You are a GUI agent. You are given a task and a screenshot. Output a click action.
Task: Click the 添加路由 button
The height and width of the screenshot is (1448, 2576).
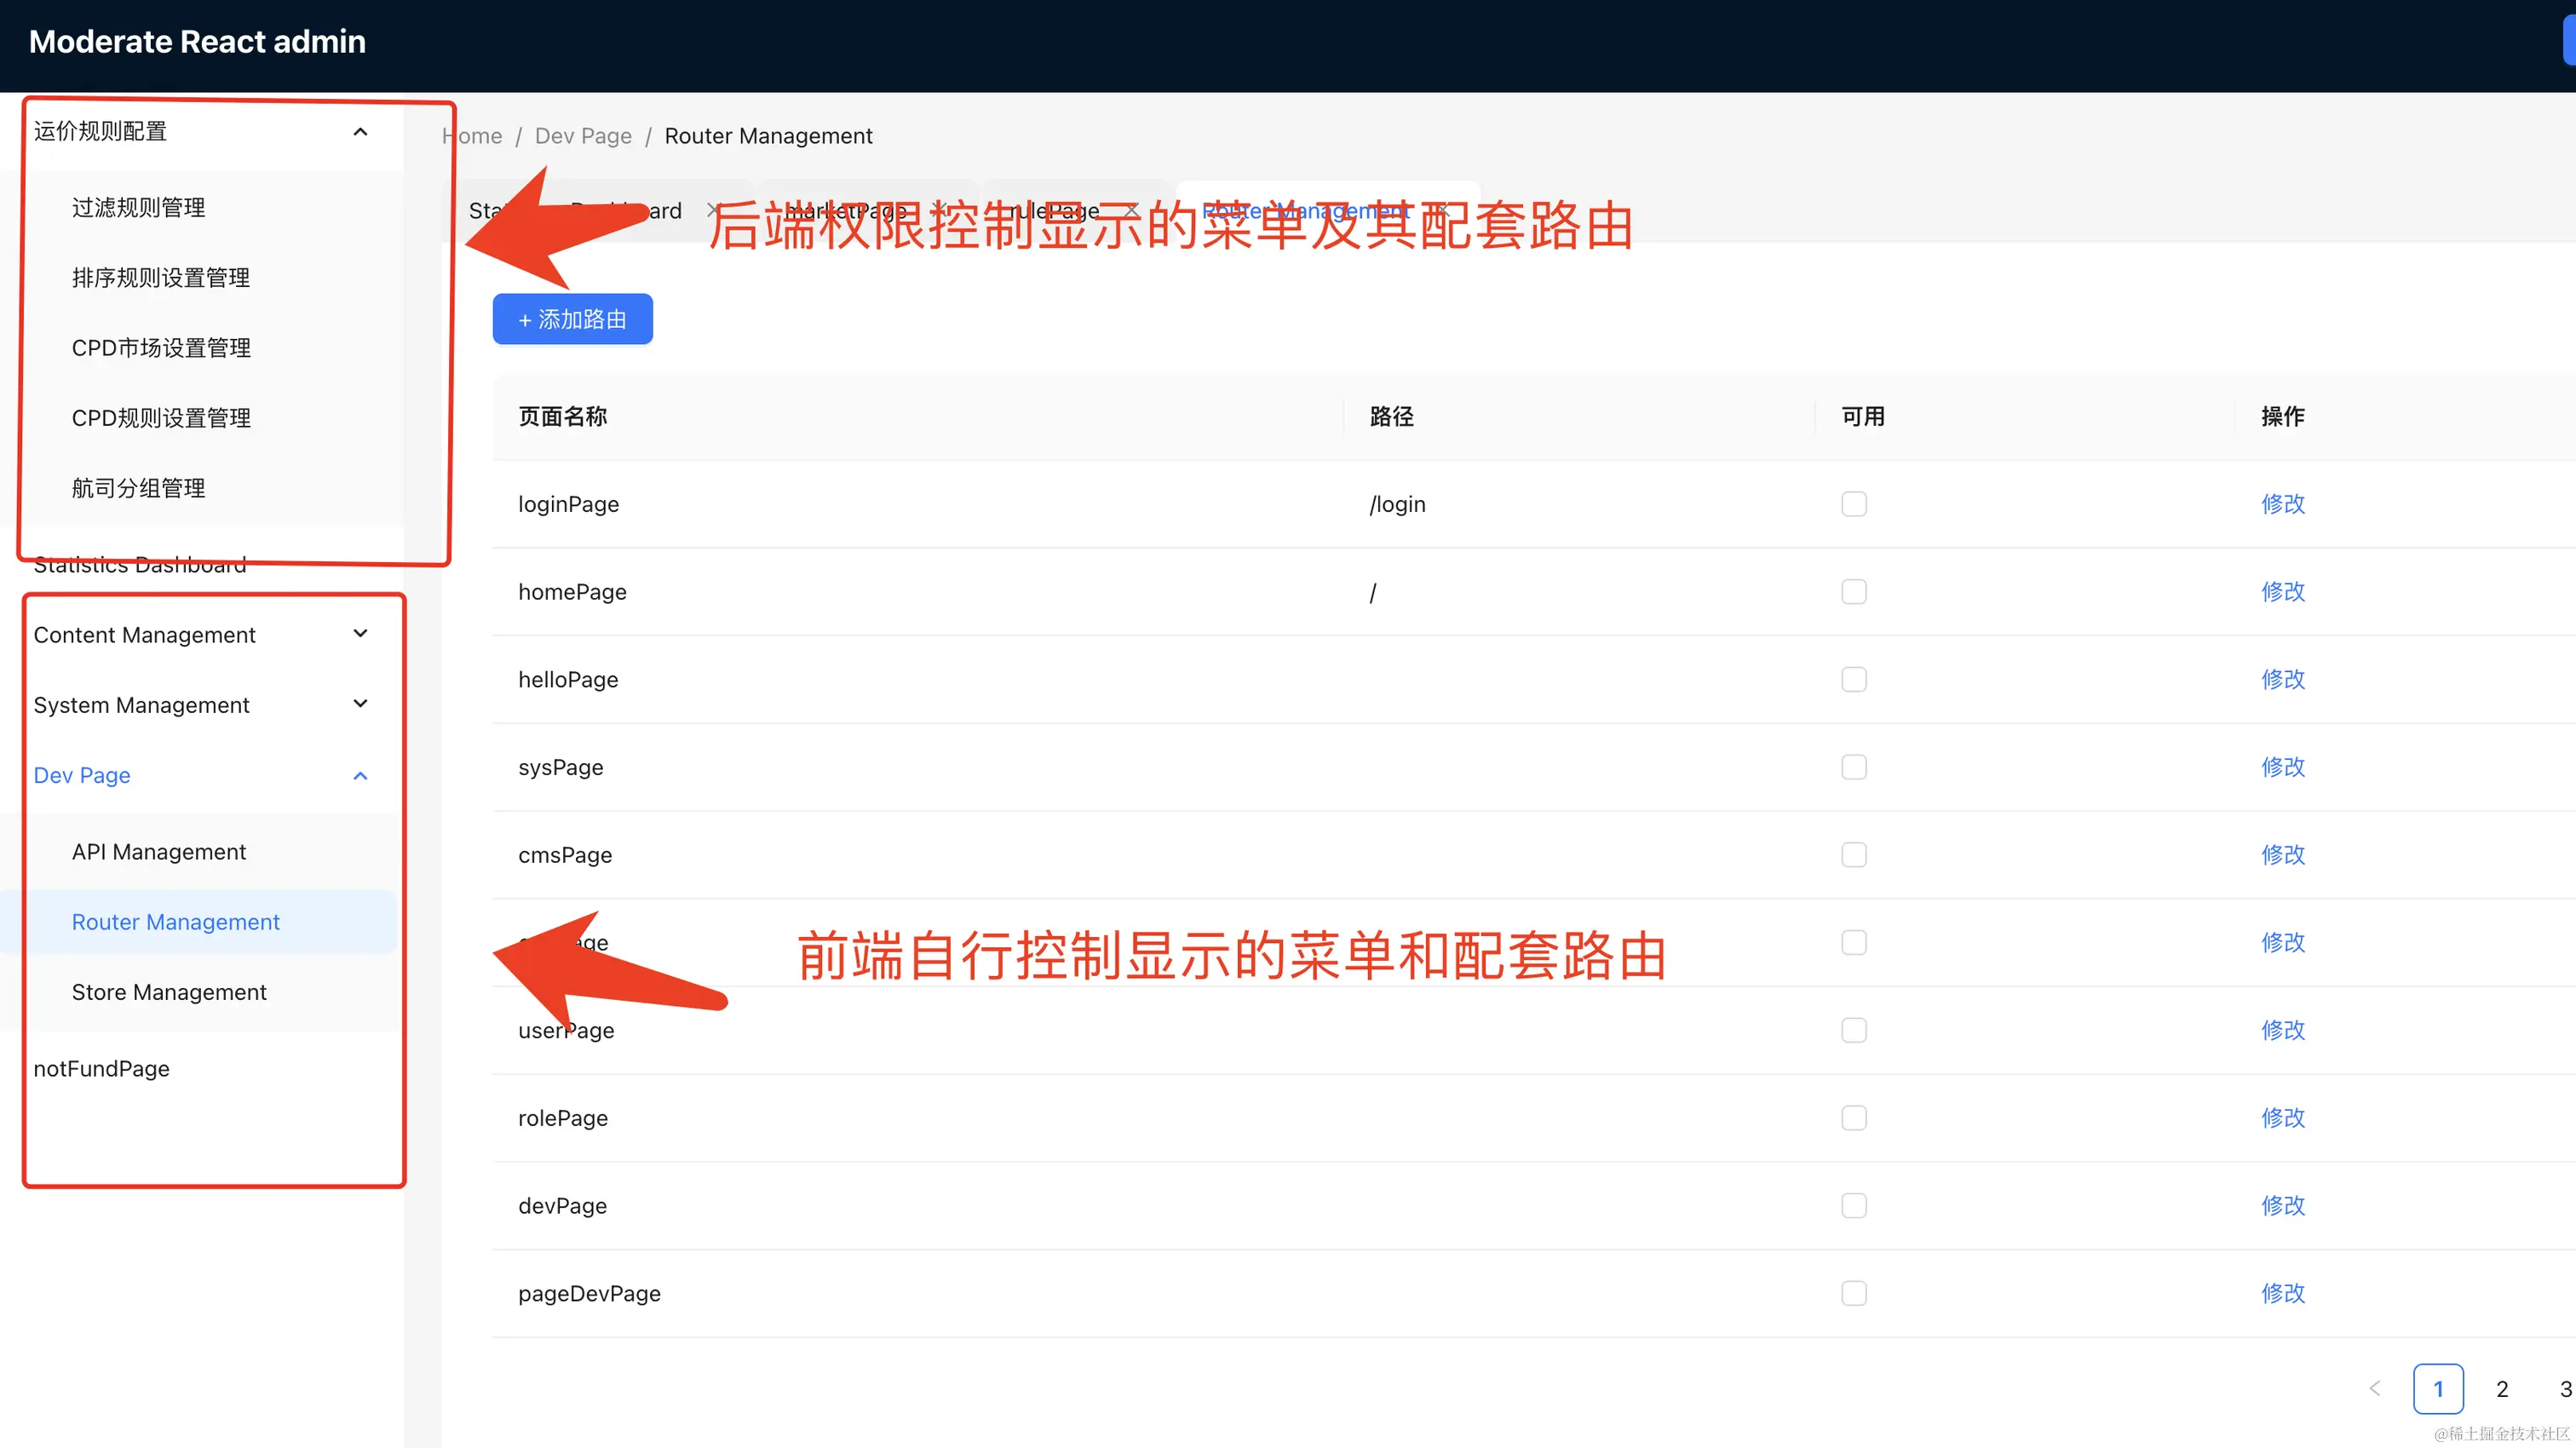[x=572, y=319]
